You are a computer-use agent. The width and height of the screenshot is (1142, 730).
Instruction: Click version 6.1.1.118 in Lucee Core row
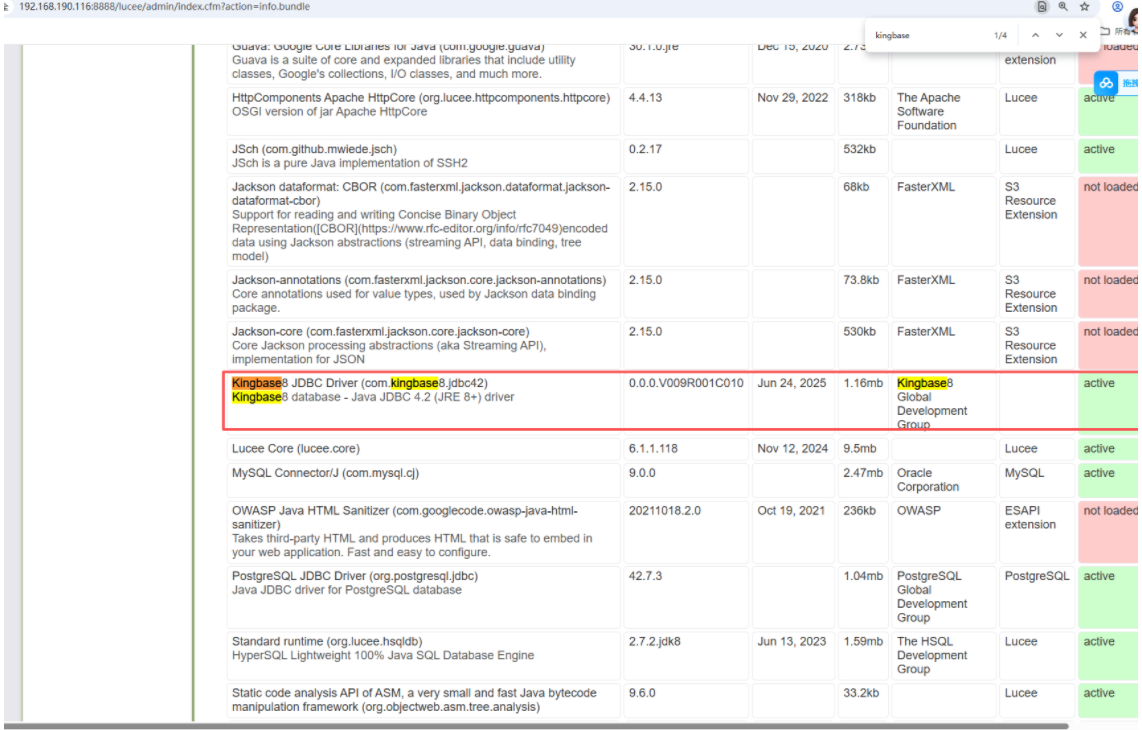(653, 449)
